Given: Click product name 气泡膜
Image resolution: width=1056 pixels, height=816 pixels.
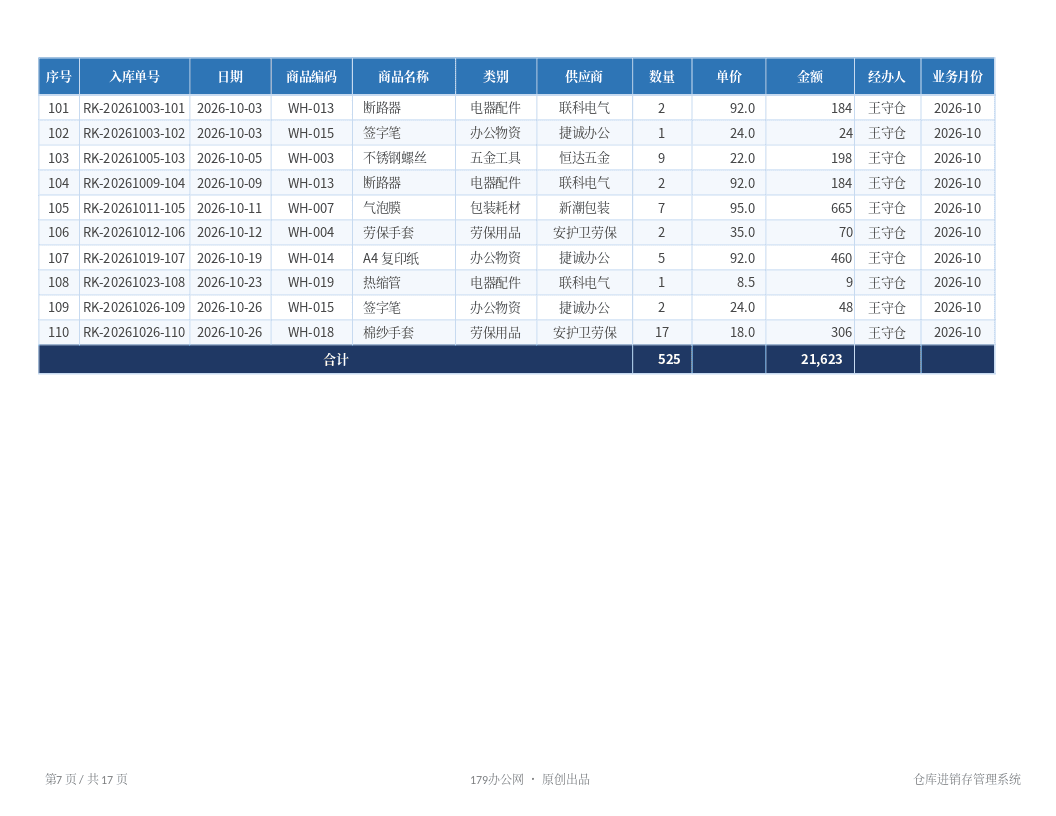Looking at the screenshot, I should pos(382,208).
